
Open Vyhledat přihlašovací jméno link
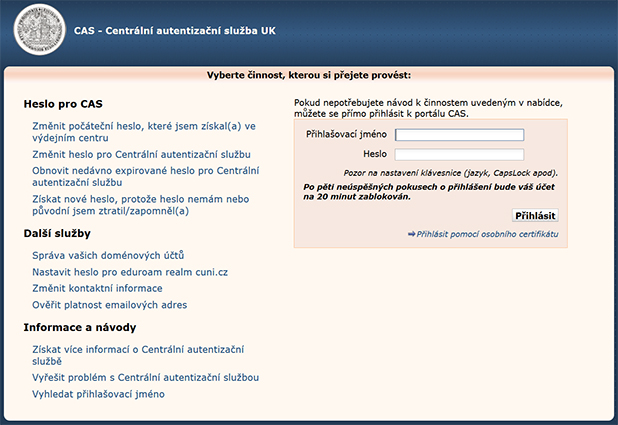[x=99, y=394]
